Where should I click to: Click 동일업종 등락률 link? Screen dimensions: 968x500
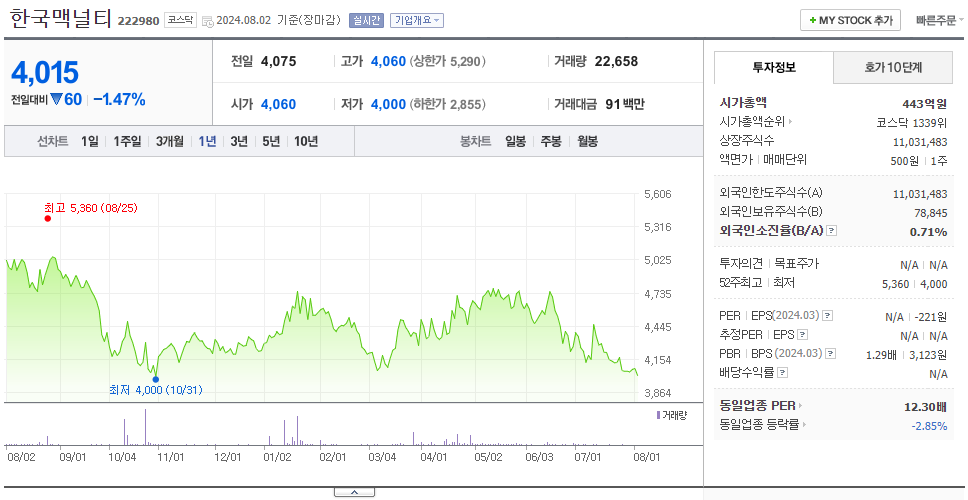(x=759, y=425)
